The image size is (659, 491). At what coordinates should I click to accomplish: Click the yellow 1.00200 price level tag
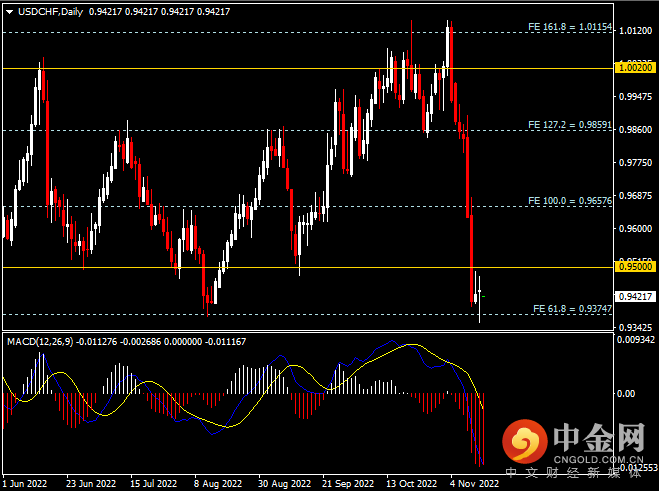[635, 67]
